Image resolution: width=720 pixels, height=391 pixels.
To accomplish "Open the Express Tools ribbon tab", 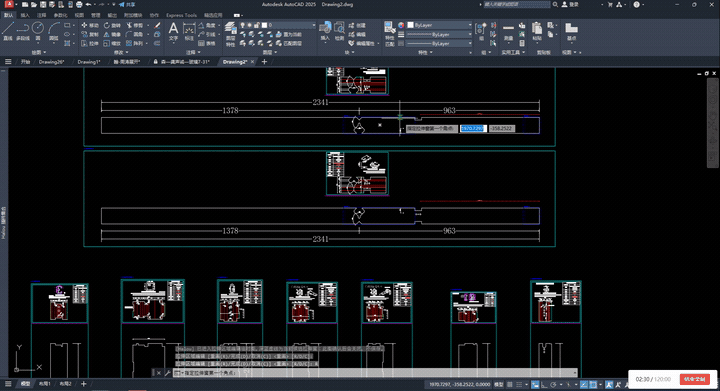I will (x=181, y=15).
